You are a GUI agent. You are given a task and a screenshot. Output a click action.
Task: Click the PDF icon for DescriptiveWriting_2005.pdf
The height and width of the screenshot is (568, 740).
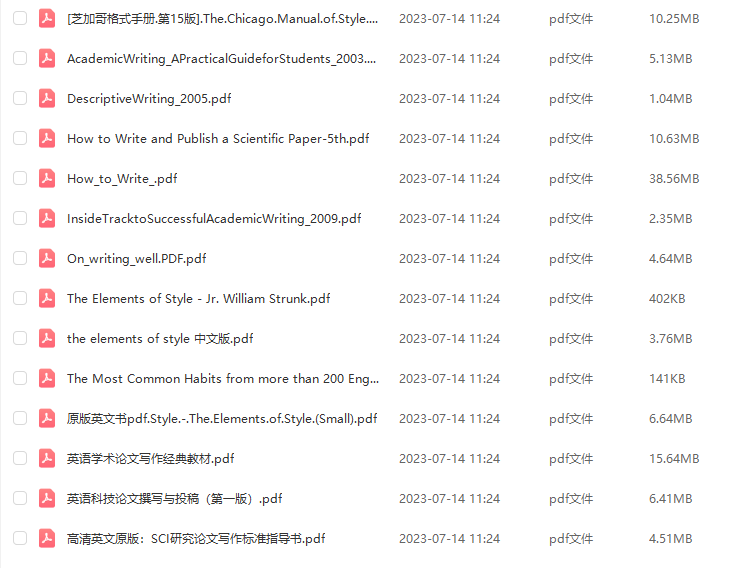47,99
